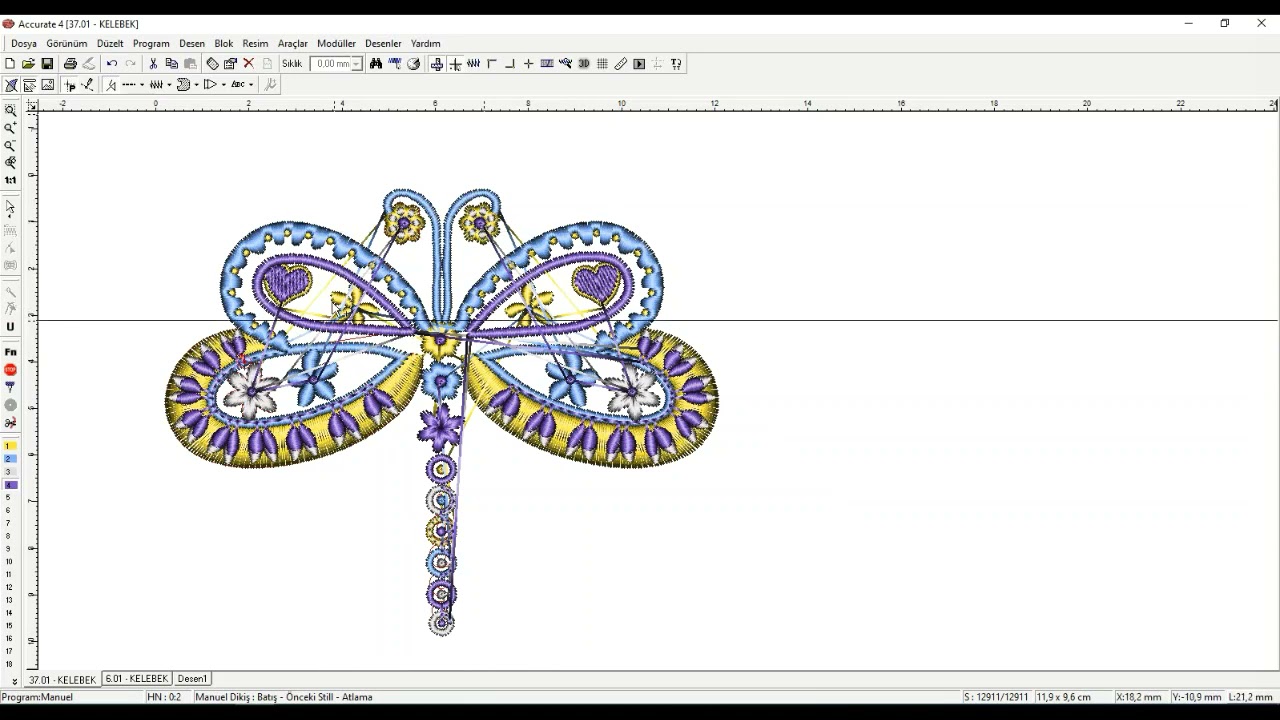1280x720 pixels.
Task: Set view to 1:1 scale
Action: tap(11, 180)
